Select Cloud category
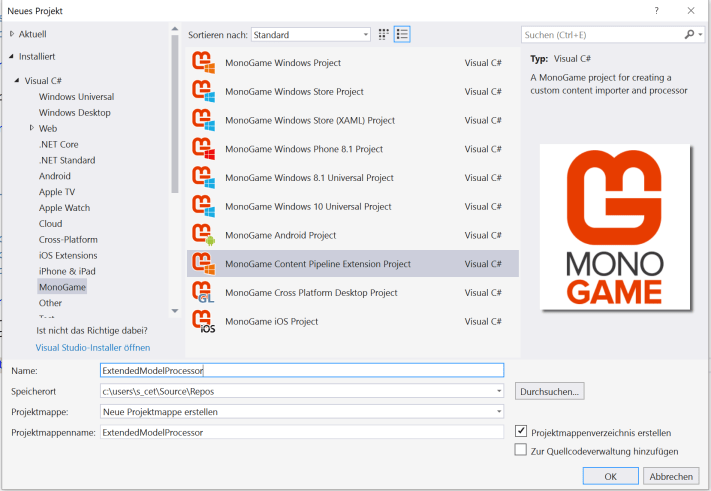Image resolution: width=711 pixels, height=491 pixels. (50, 224)
